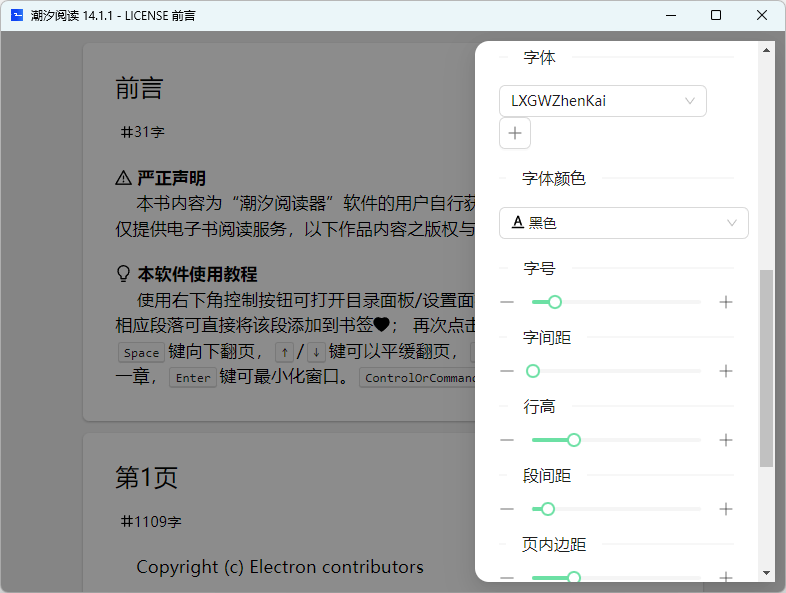Decrease paragraph spacing with 段间距 minus icon
The height and width of the screenshot is (593, 786).
[507, 509]
